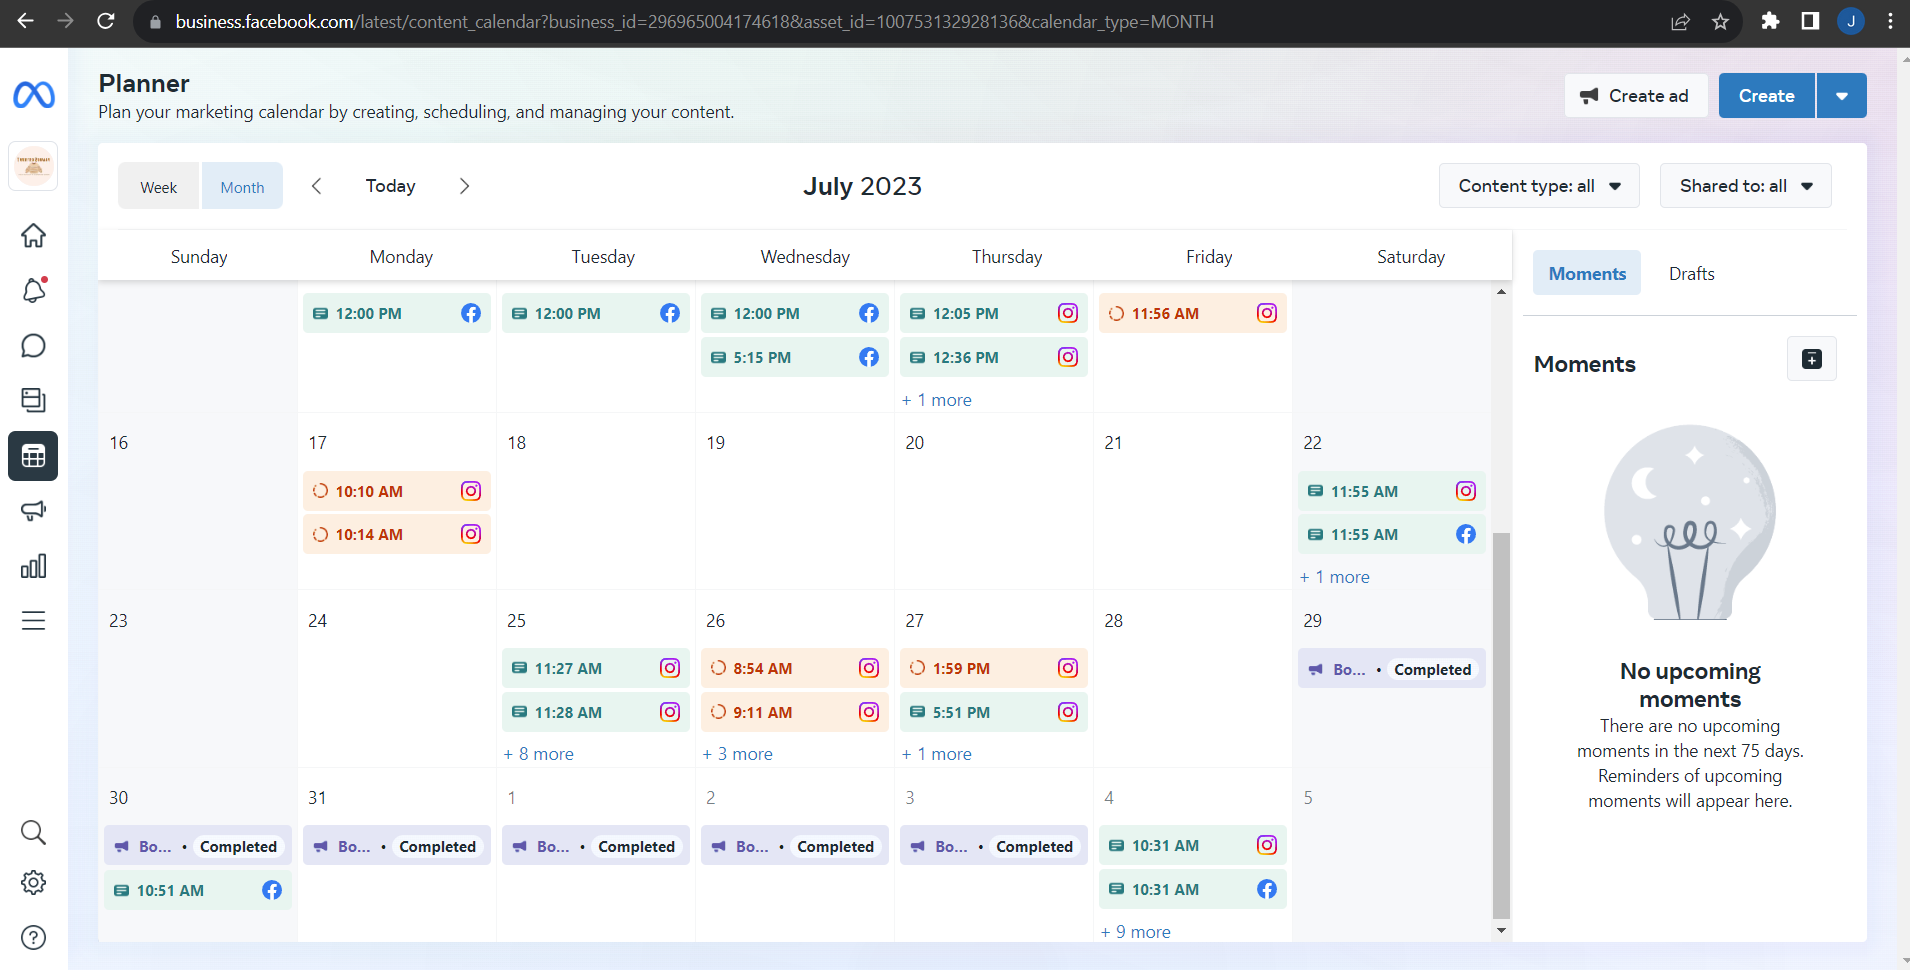
Task: Click blue Create button
Action: [1767, 96]
